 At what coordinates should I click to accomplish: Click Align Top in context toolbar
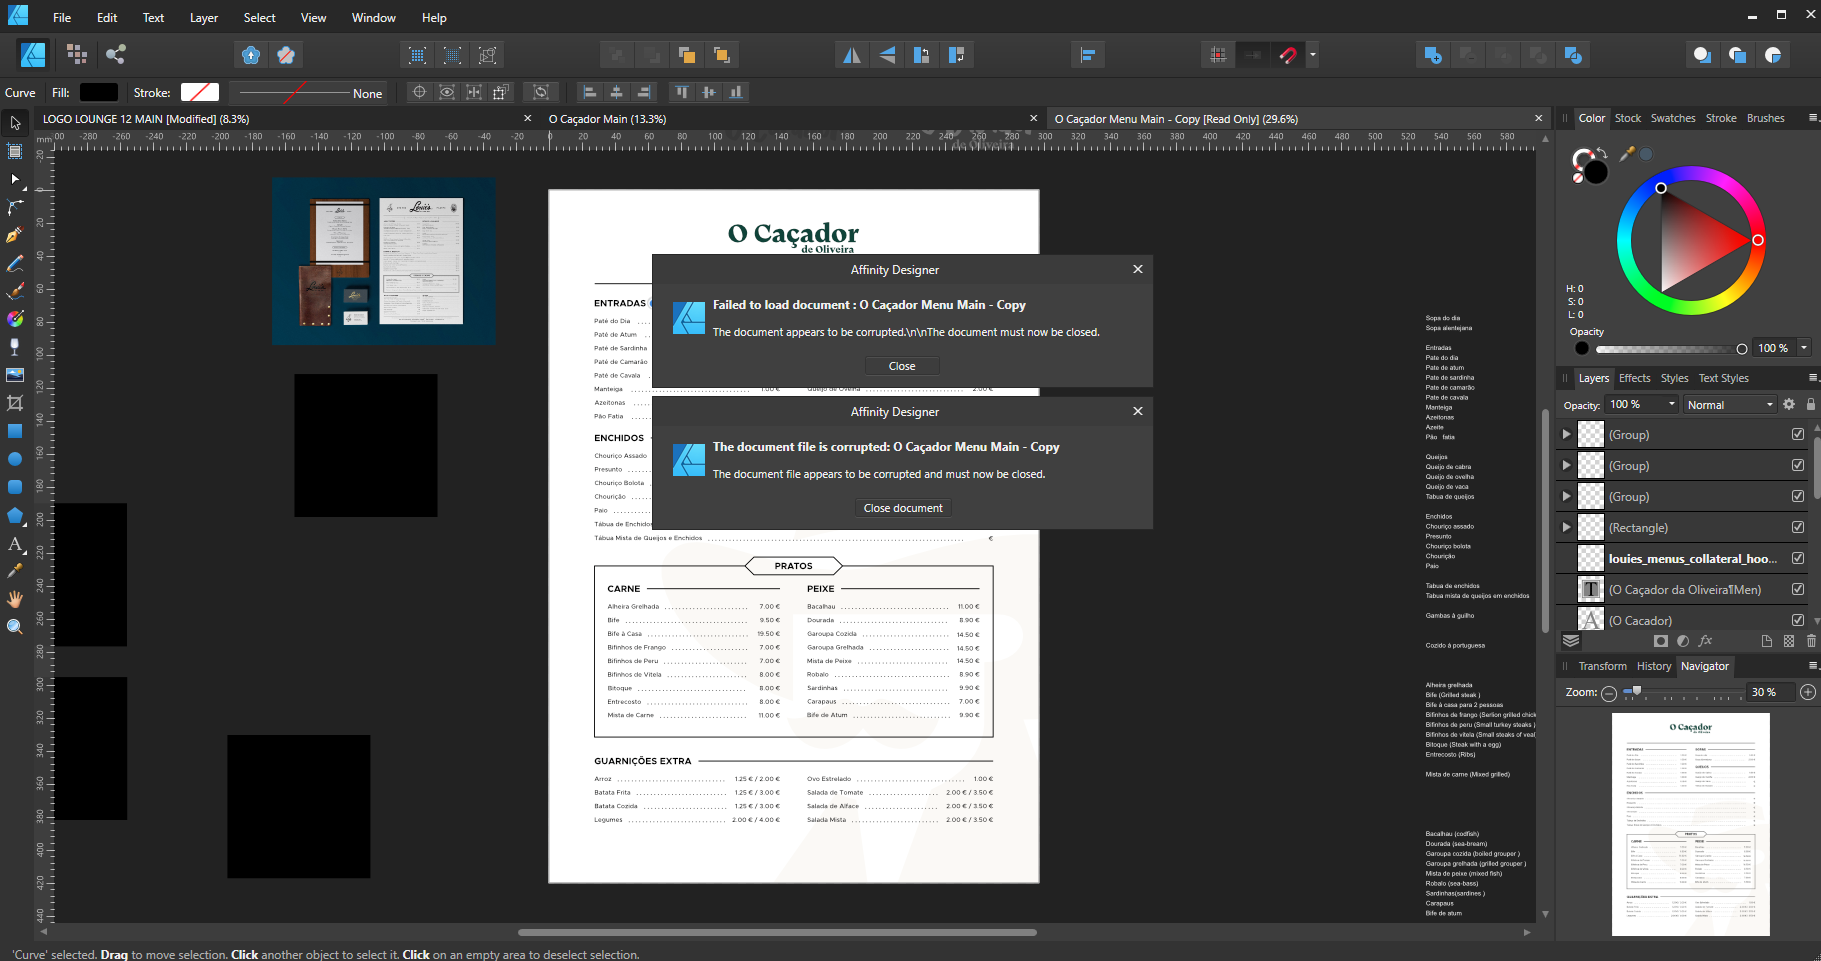tap(682, 92)
